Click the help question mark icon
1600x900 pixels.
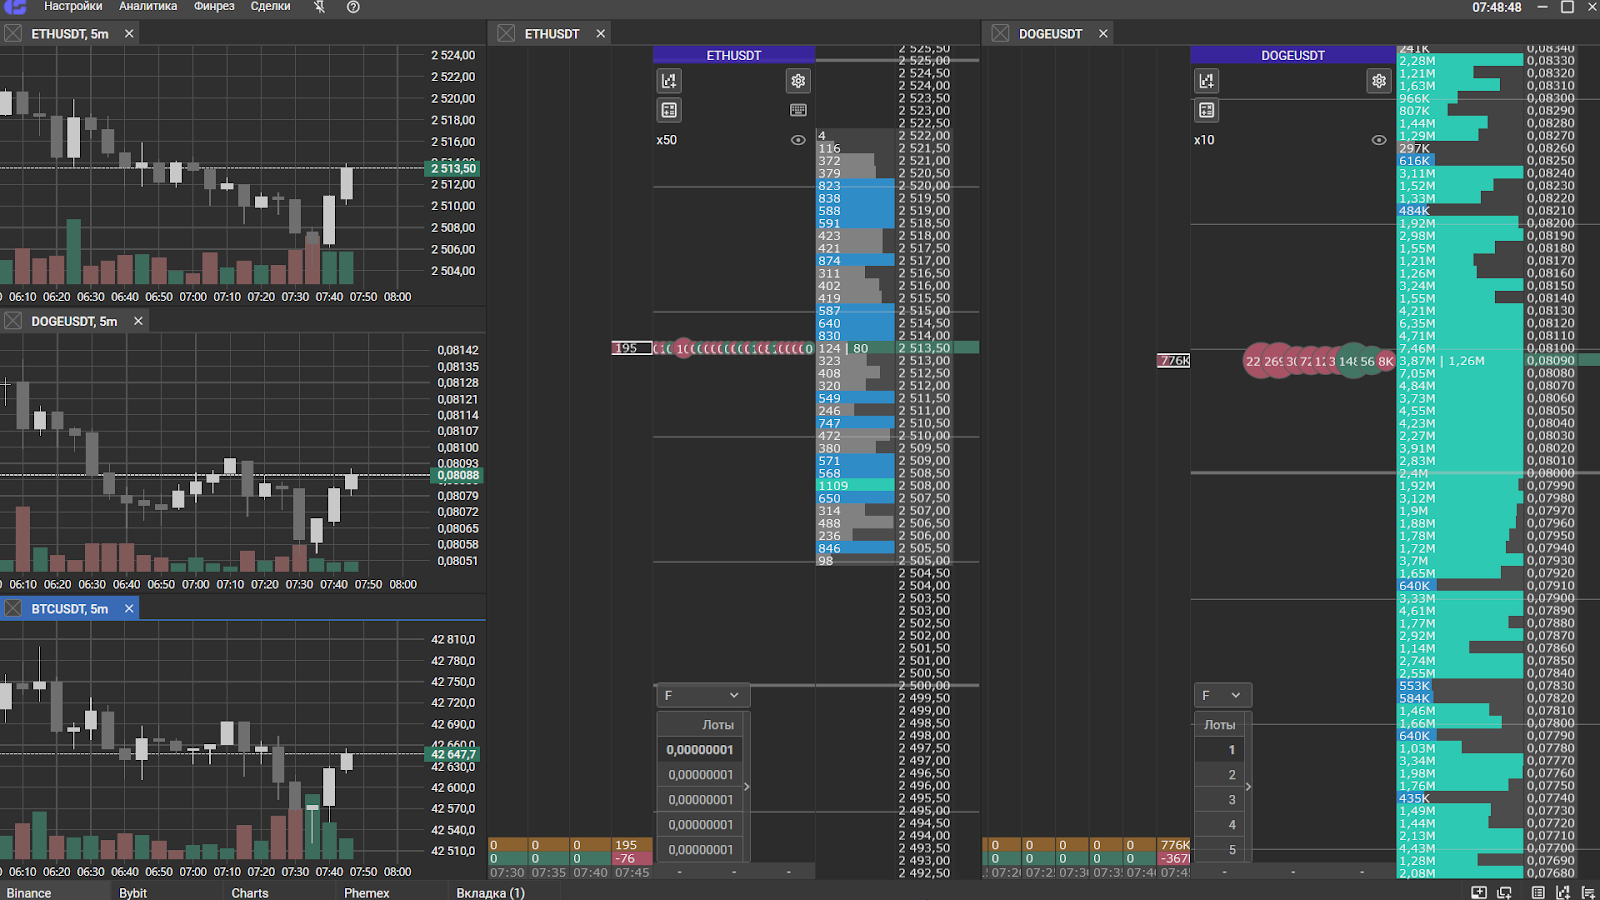(353, 7)
